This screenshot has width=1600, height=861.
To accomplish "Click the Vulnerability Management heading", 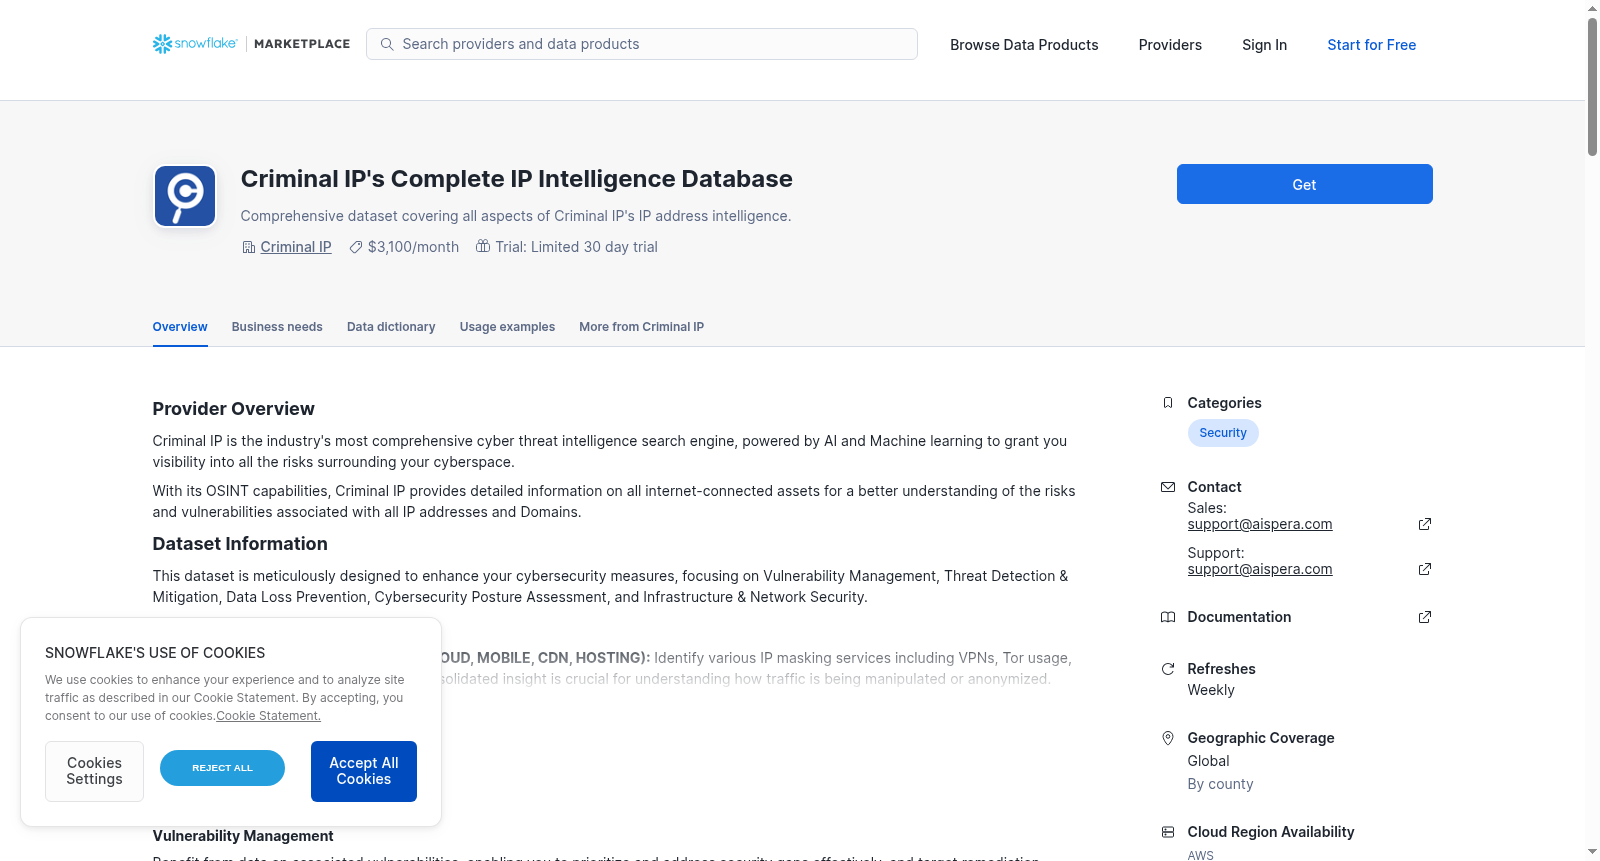I will (243, 836).
